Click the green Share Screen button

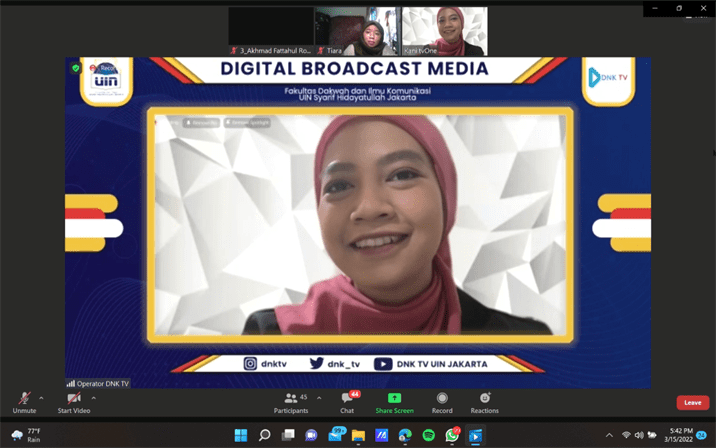click(x=394, y=400)
